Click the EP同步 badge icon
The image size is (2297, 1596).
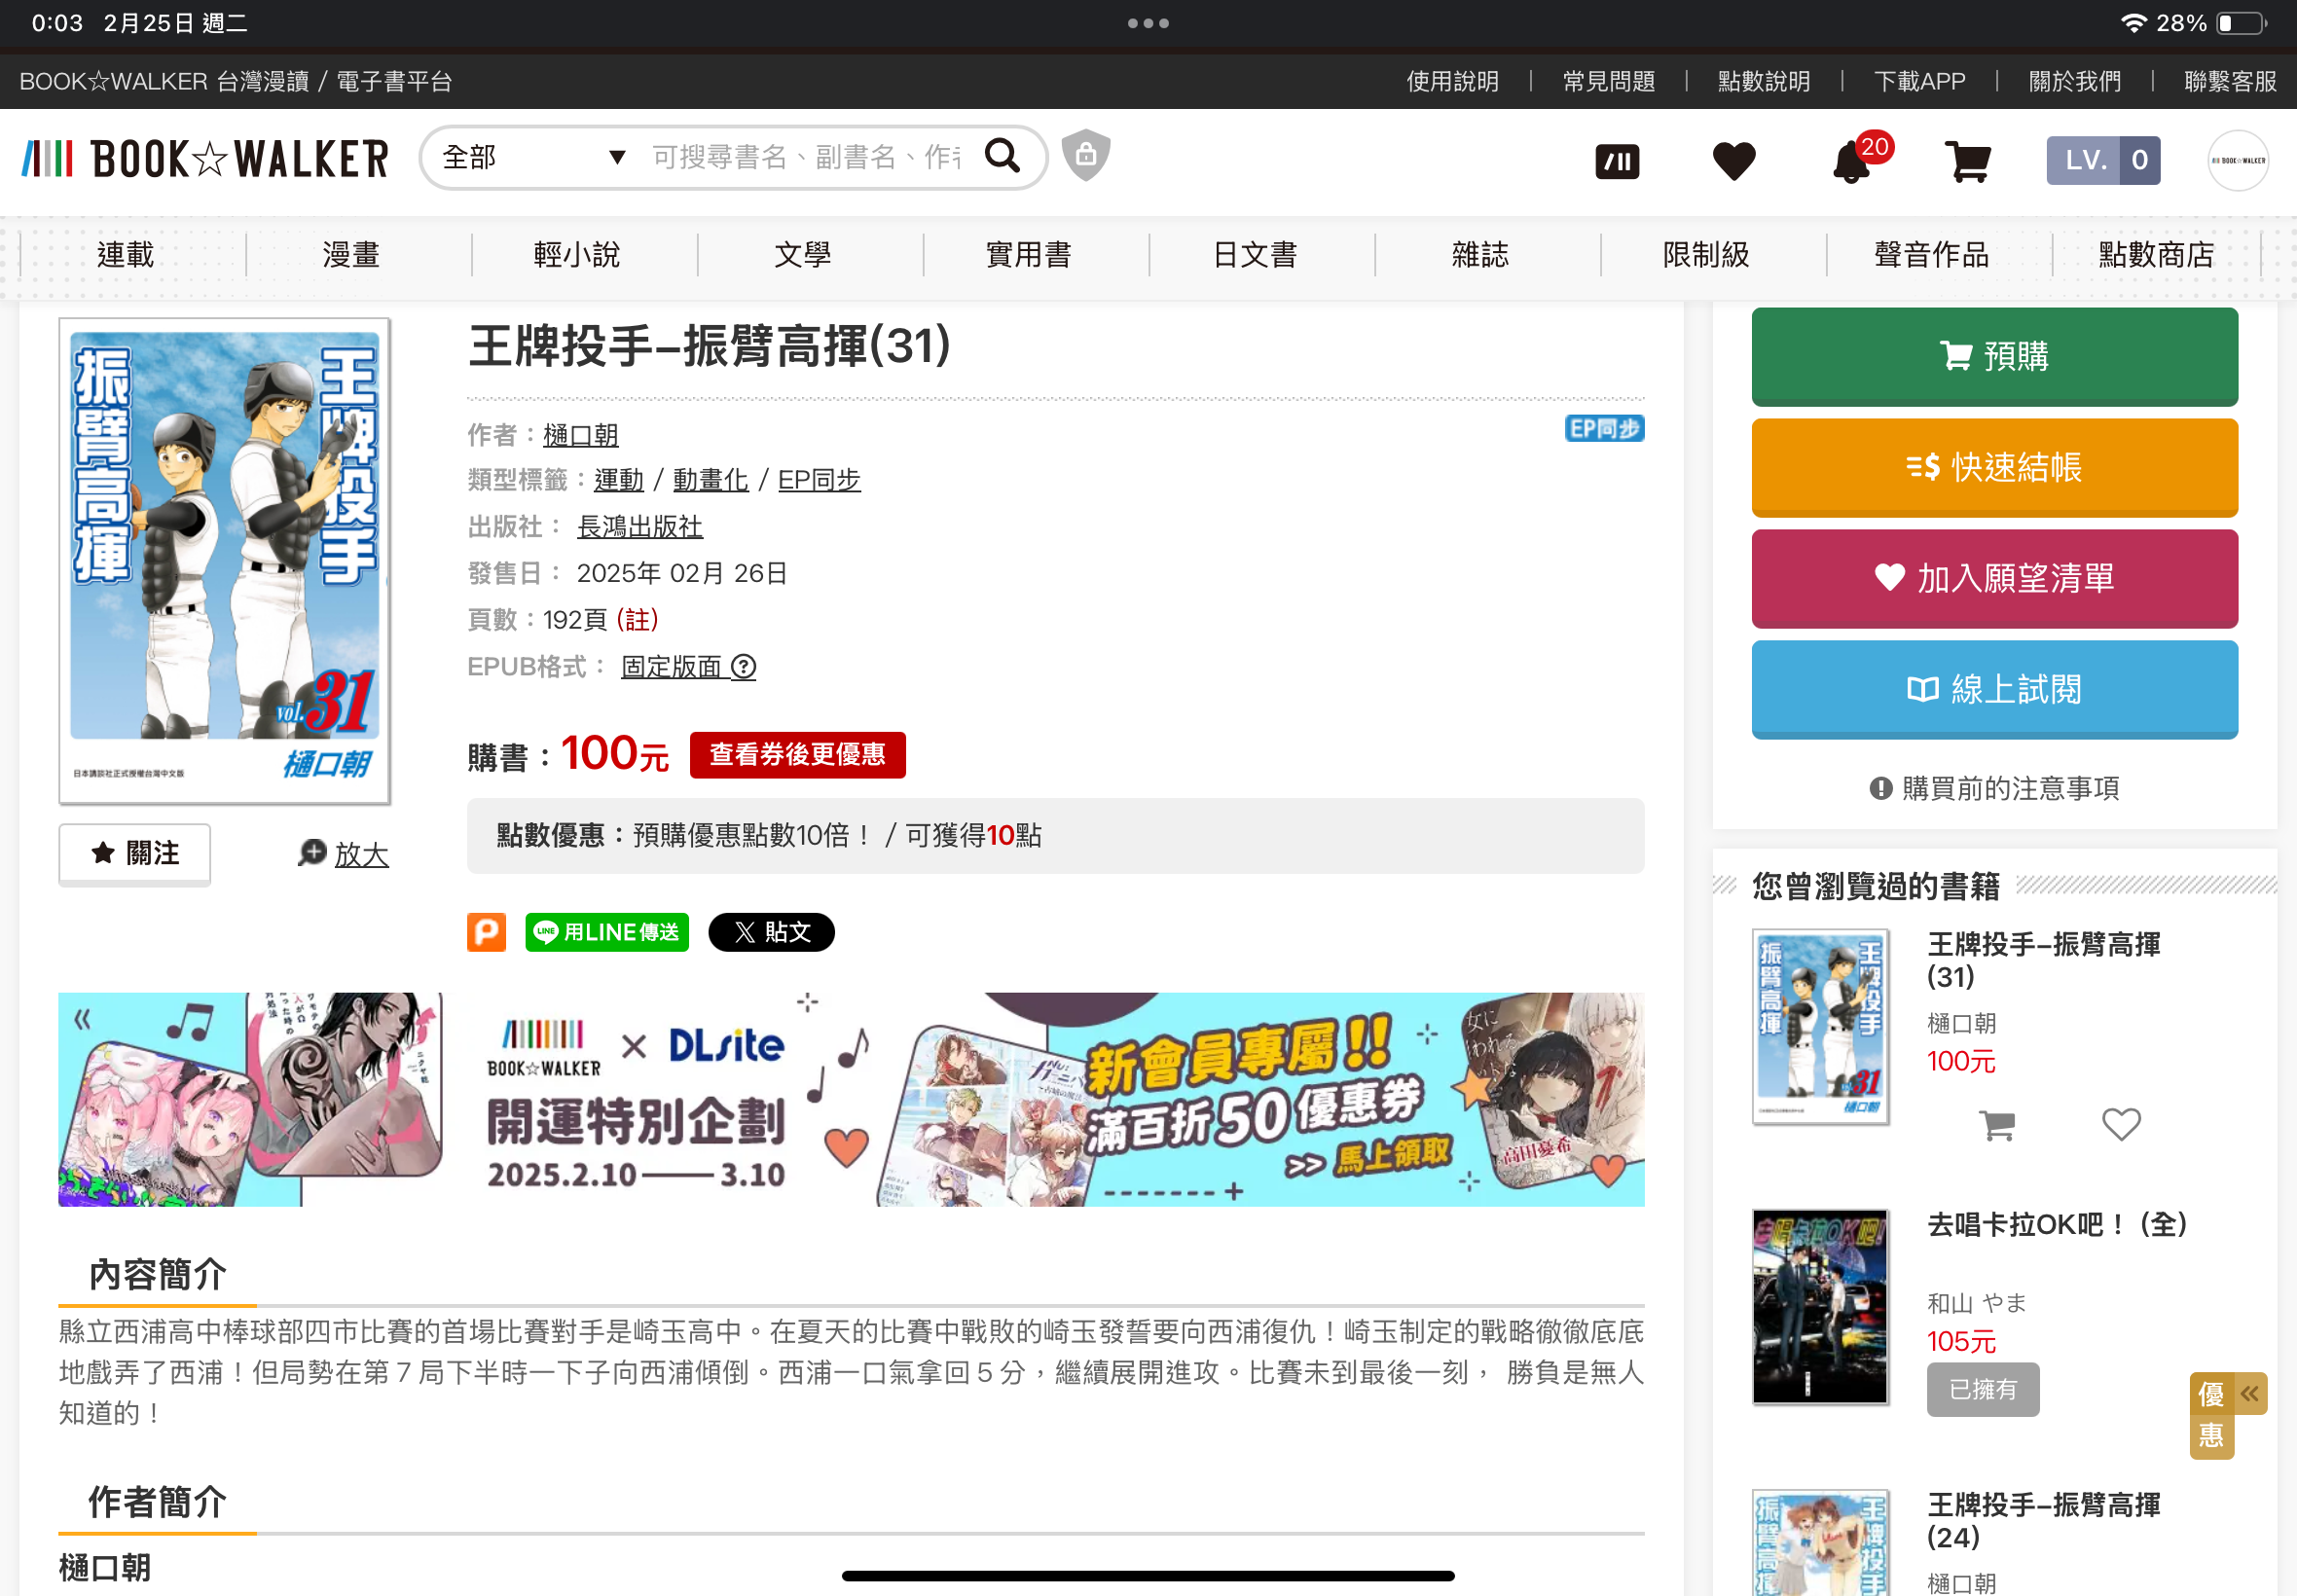(x=1604, y=428)
